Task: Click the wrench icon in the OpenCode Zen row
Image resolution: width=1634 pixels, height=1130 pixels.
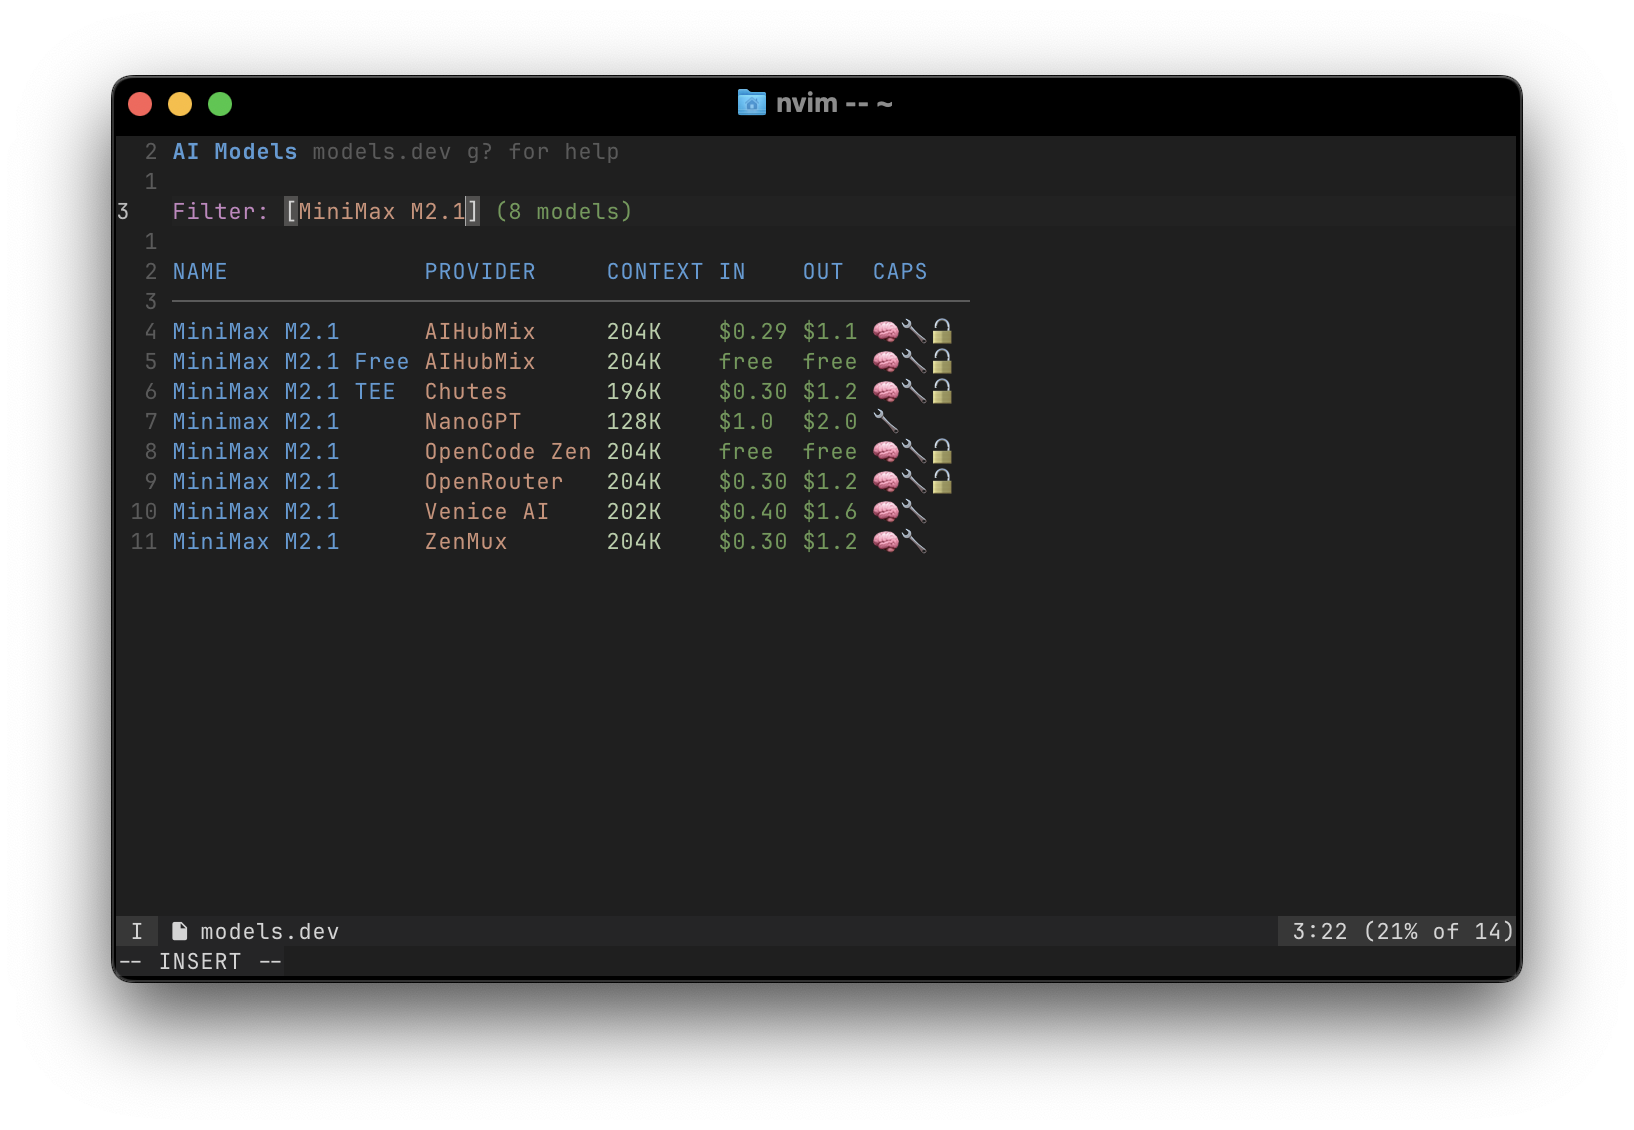Action: tap(914, 451)
